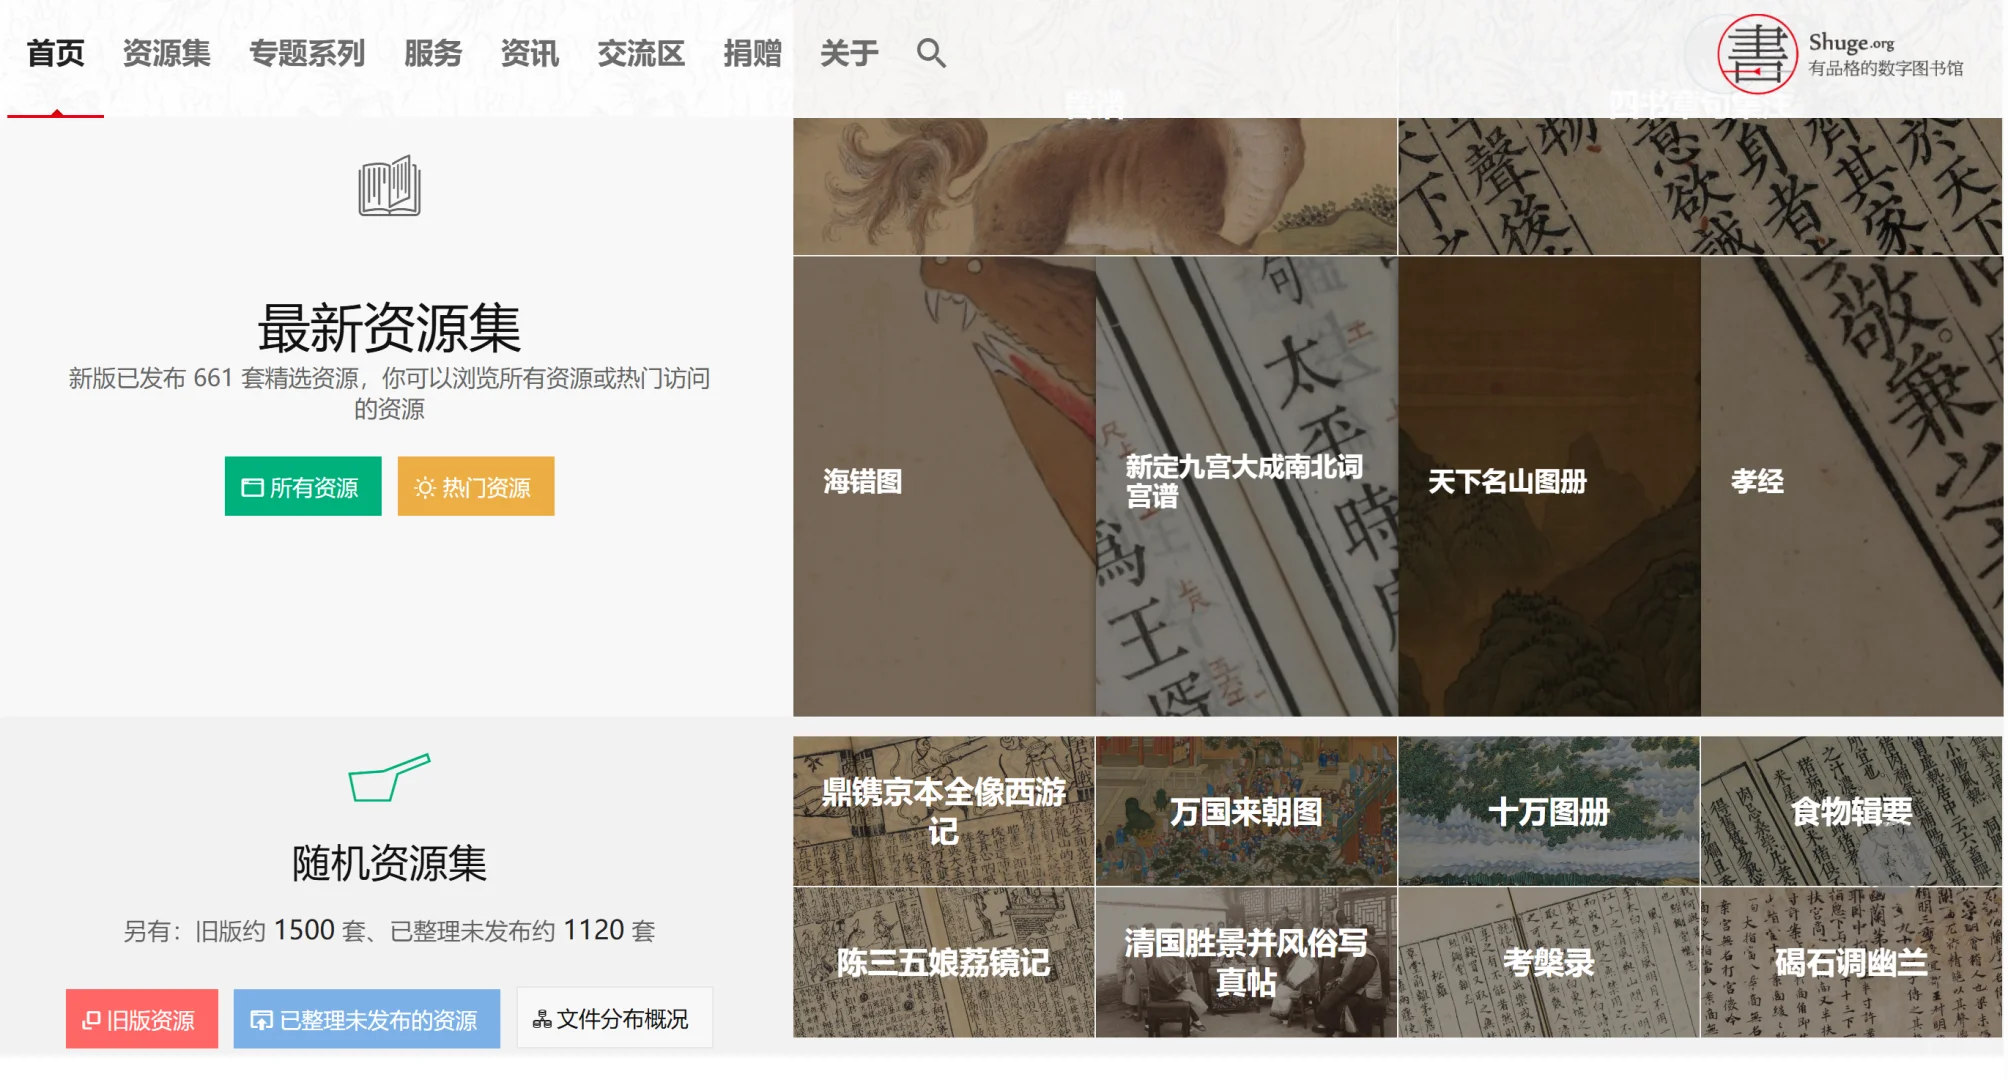The width and height of the screenshot is (2008, 1080).
Task: Open the 天下名山图册 tile
Action: (x=1549, y=486)
